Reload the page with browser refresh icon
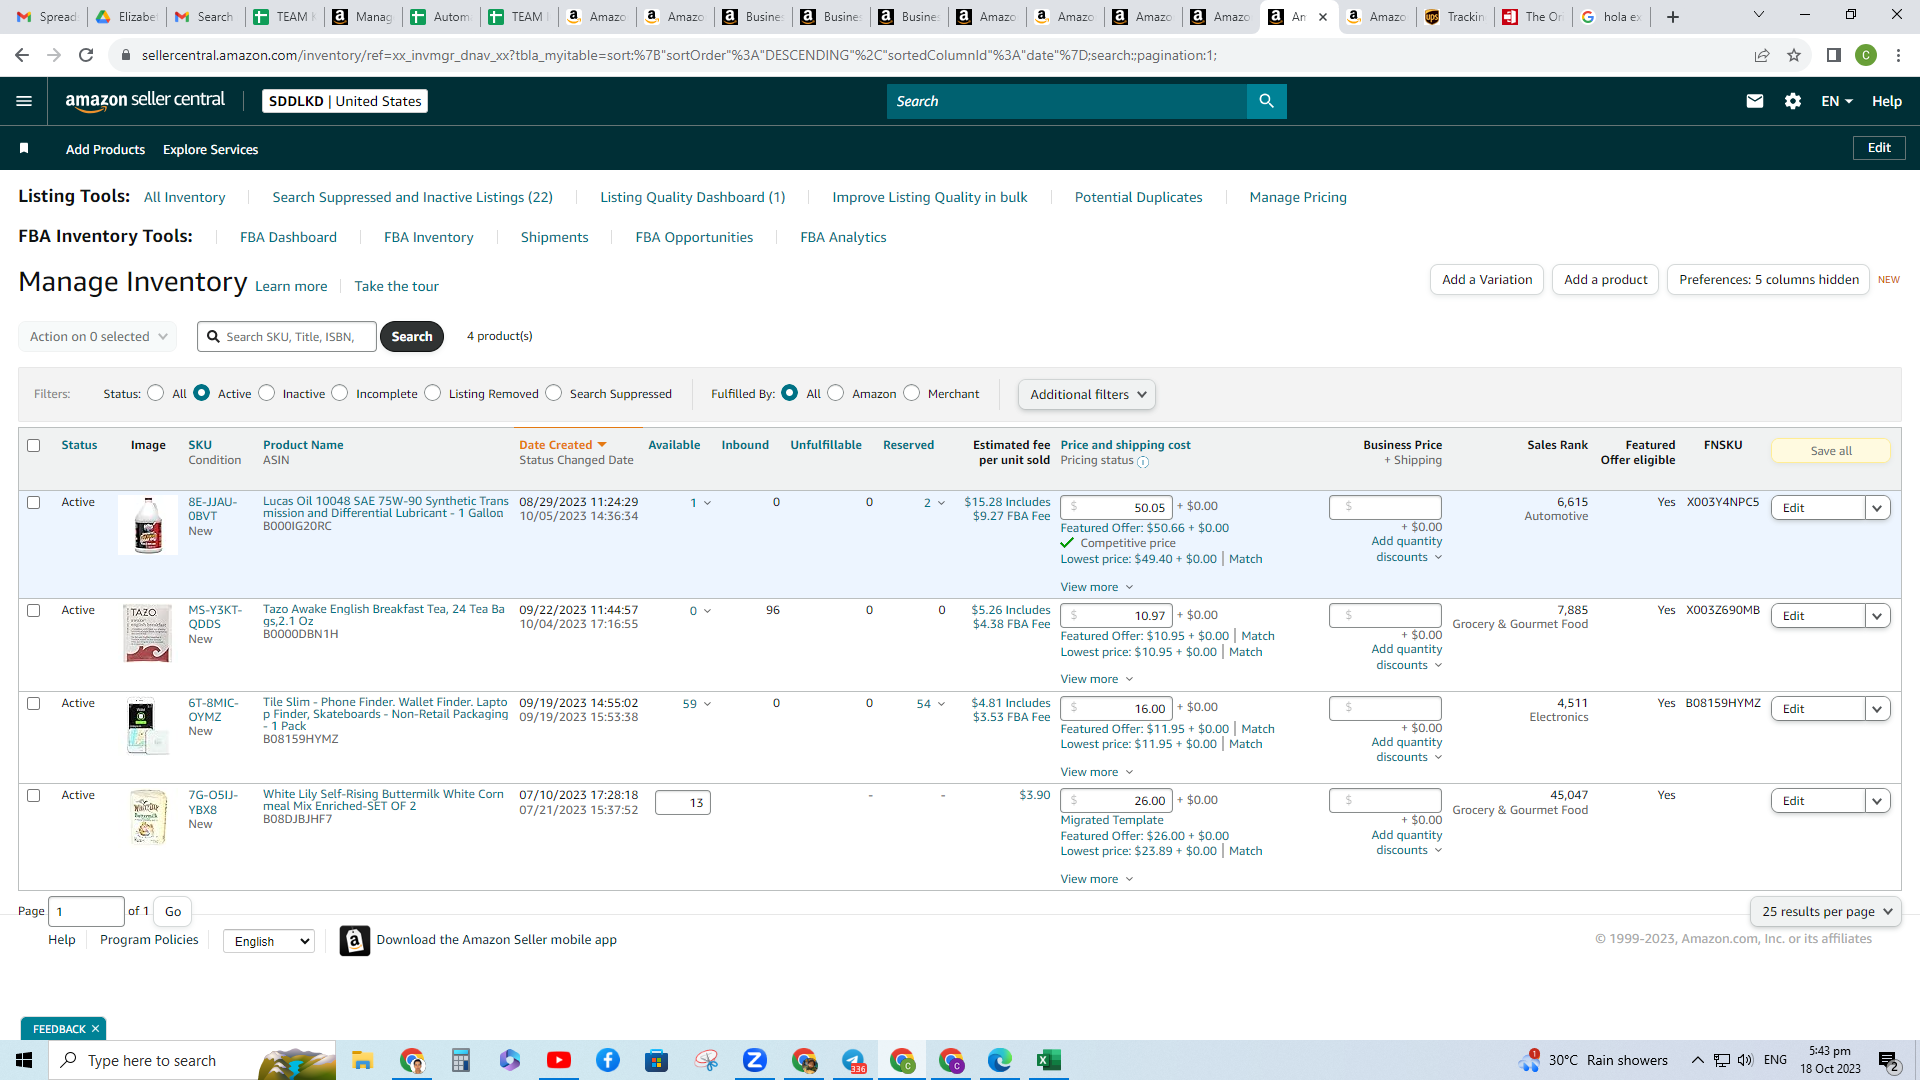Viewport: 1920px width, 1080px height. 86,55
